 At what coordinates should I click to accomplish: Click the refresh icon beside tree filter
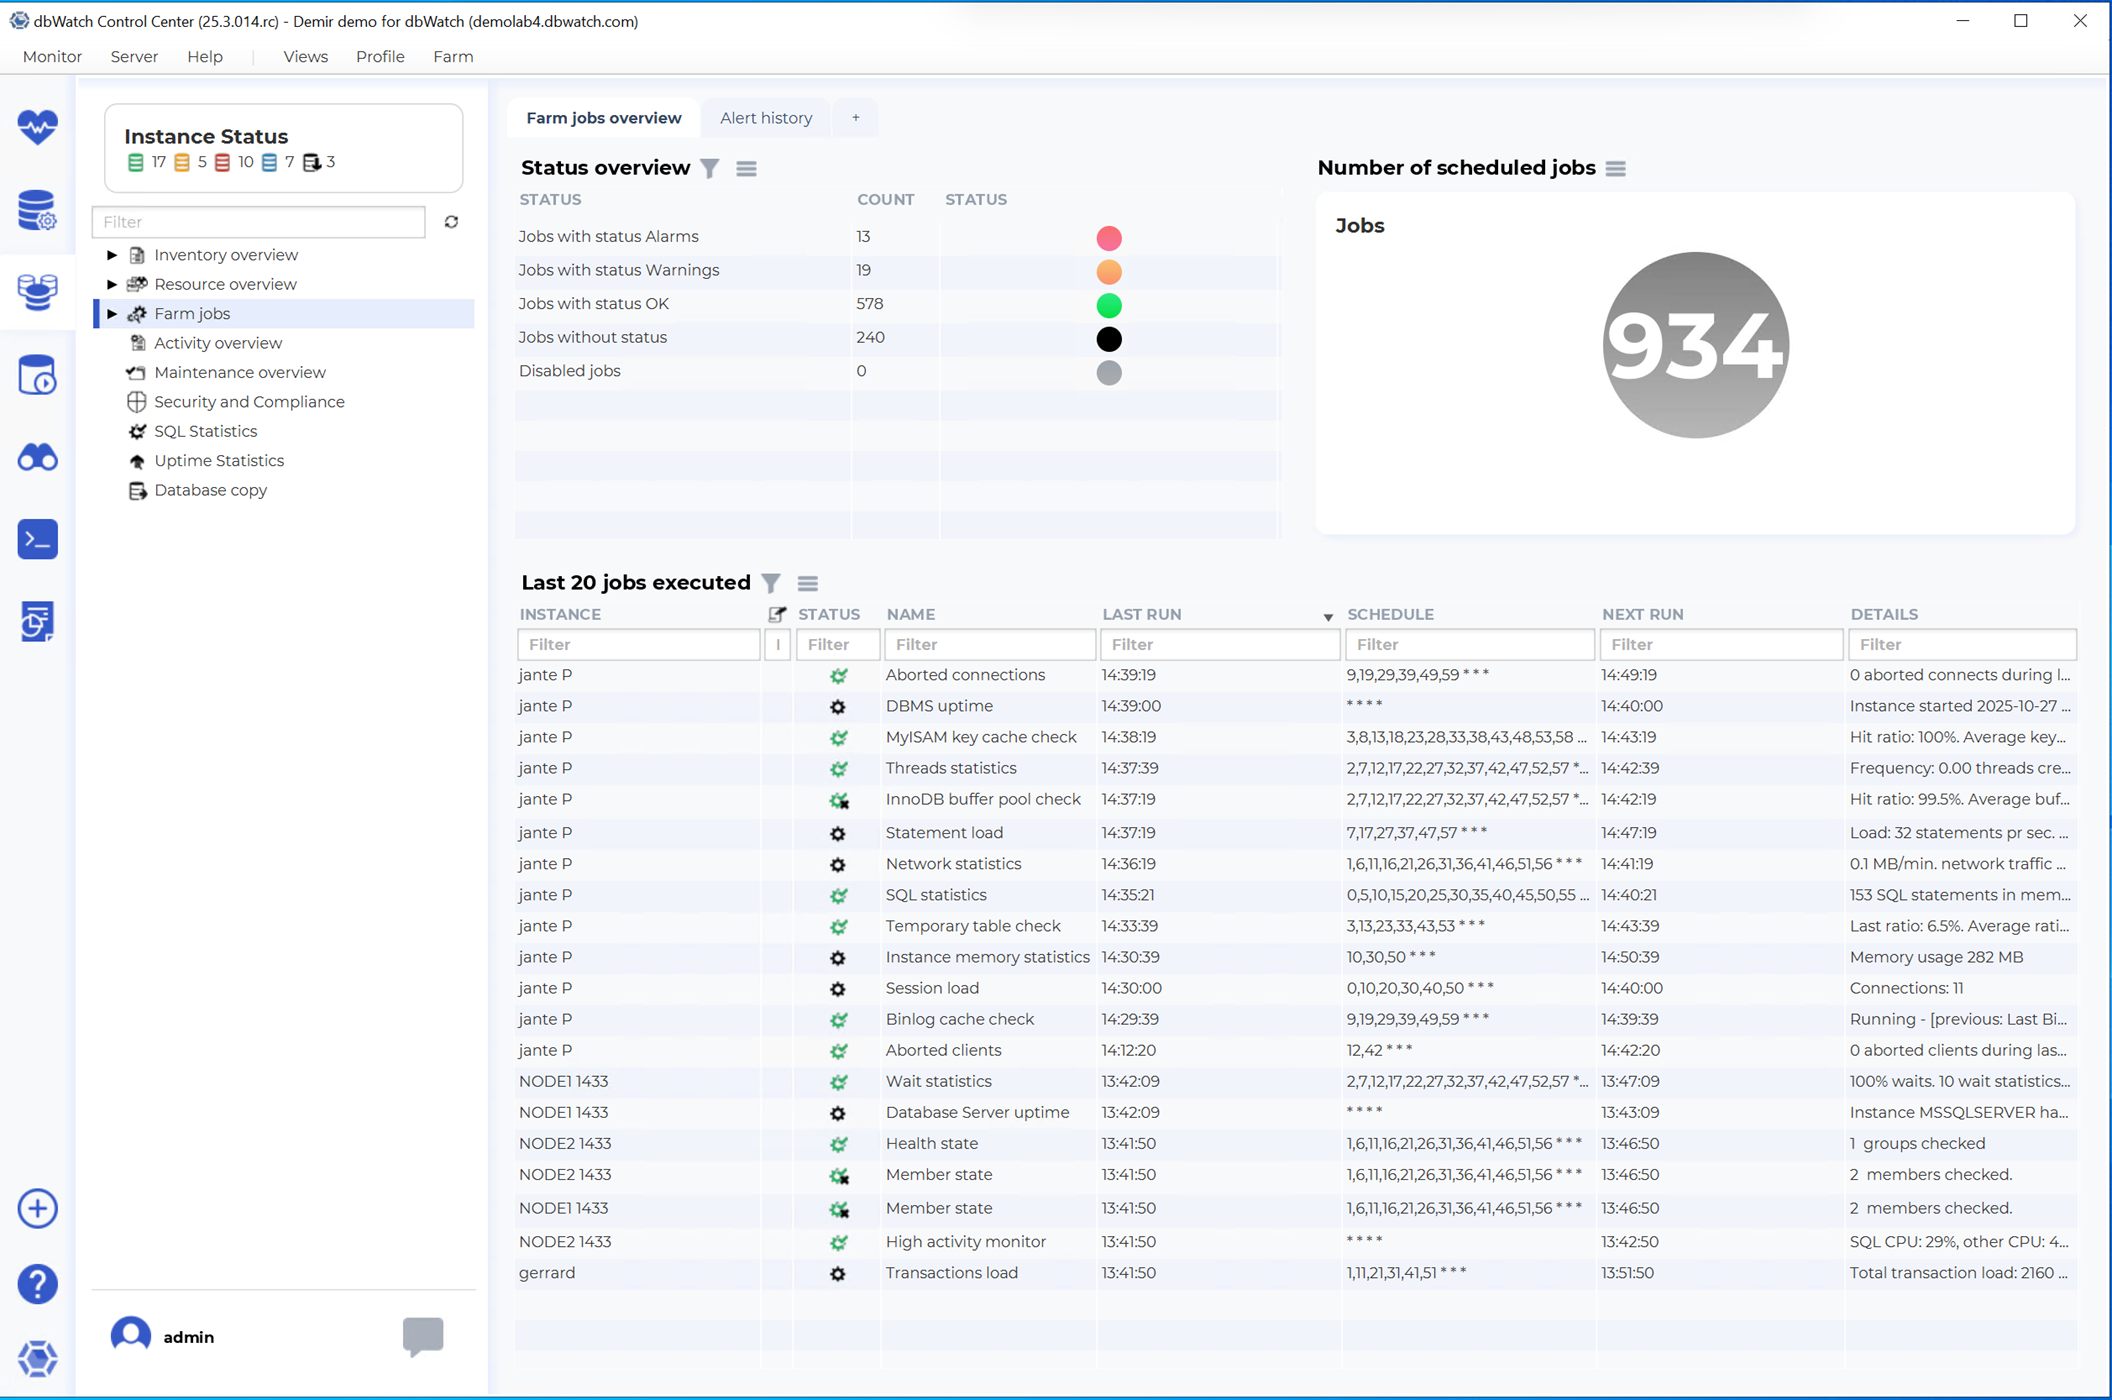[x=451, y=222]
